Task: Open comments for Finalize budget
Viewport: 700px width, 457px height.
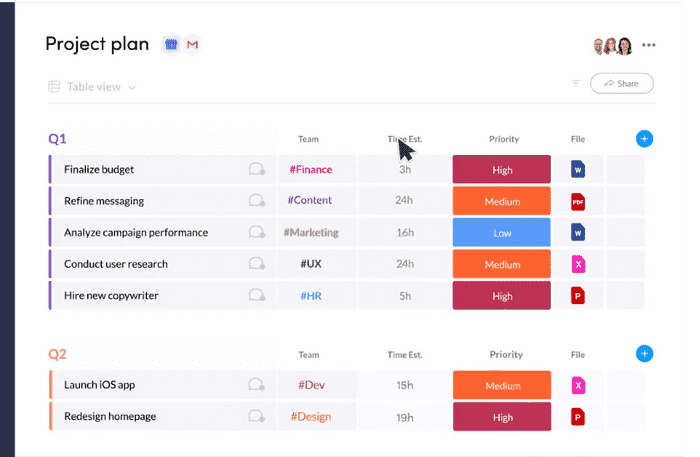Action: pyautogui.click(x=257, y=170)
